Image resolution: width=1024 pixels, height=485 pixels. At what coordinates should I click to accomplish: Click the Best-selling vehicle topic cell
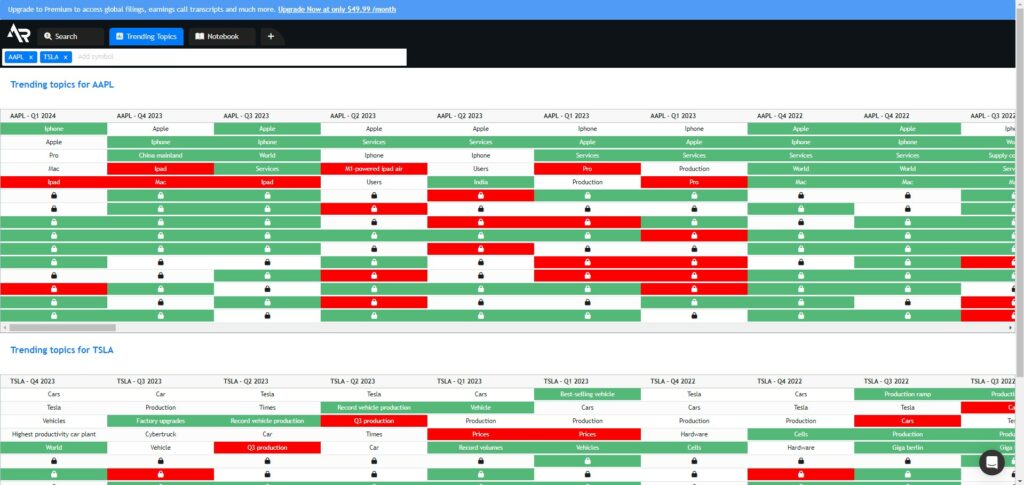(587, 394)
